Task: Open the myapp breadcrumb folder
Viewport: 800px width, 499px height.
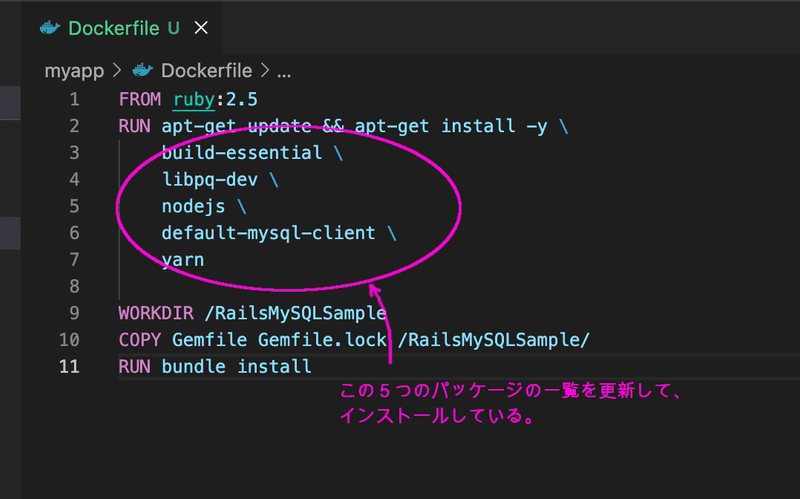Action: point(74,71)
